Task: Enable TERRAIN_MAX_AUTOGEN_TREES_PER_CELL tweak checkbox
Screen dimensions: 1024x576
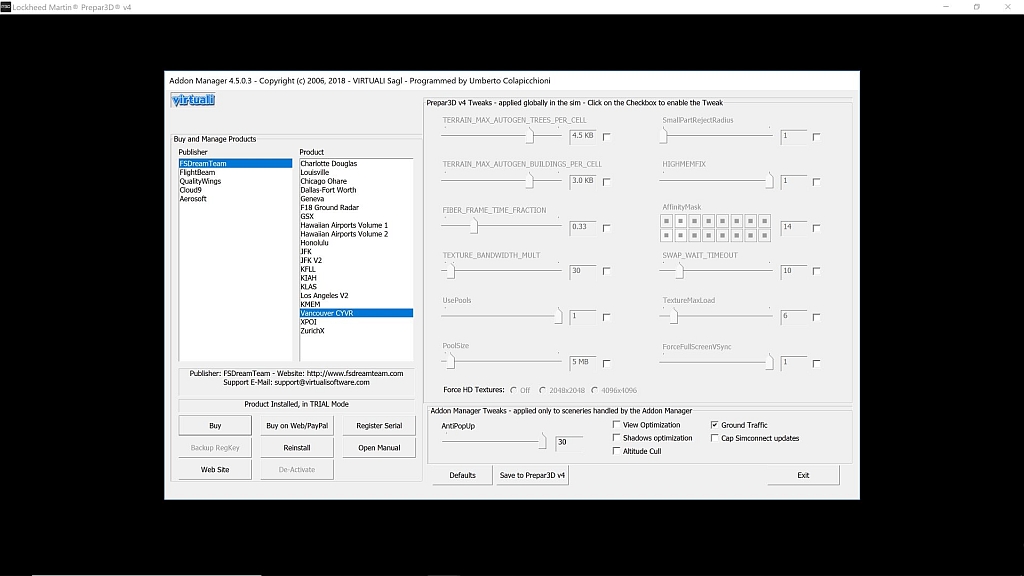Action: pyautogui.click(x=606, y=136)
